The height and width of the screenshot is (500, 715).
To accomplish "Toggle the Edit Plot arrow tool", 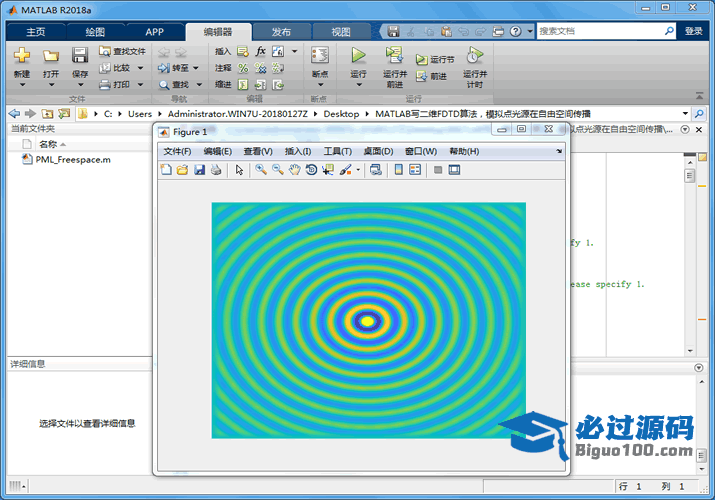I will (x=239, y=170).
